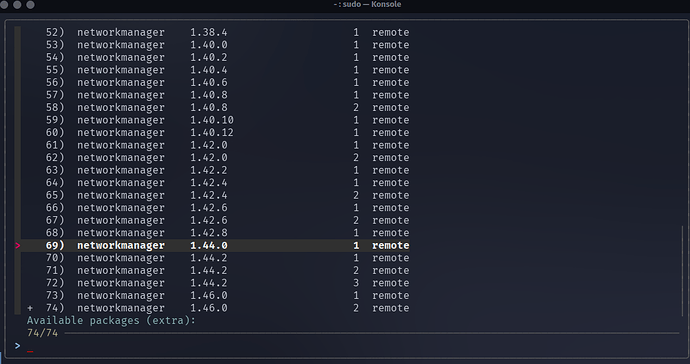Click the pink selection pointer at row 69

click(18, 246)
